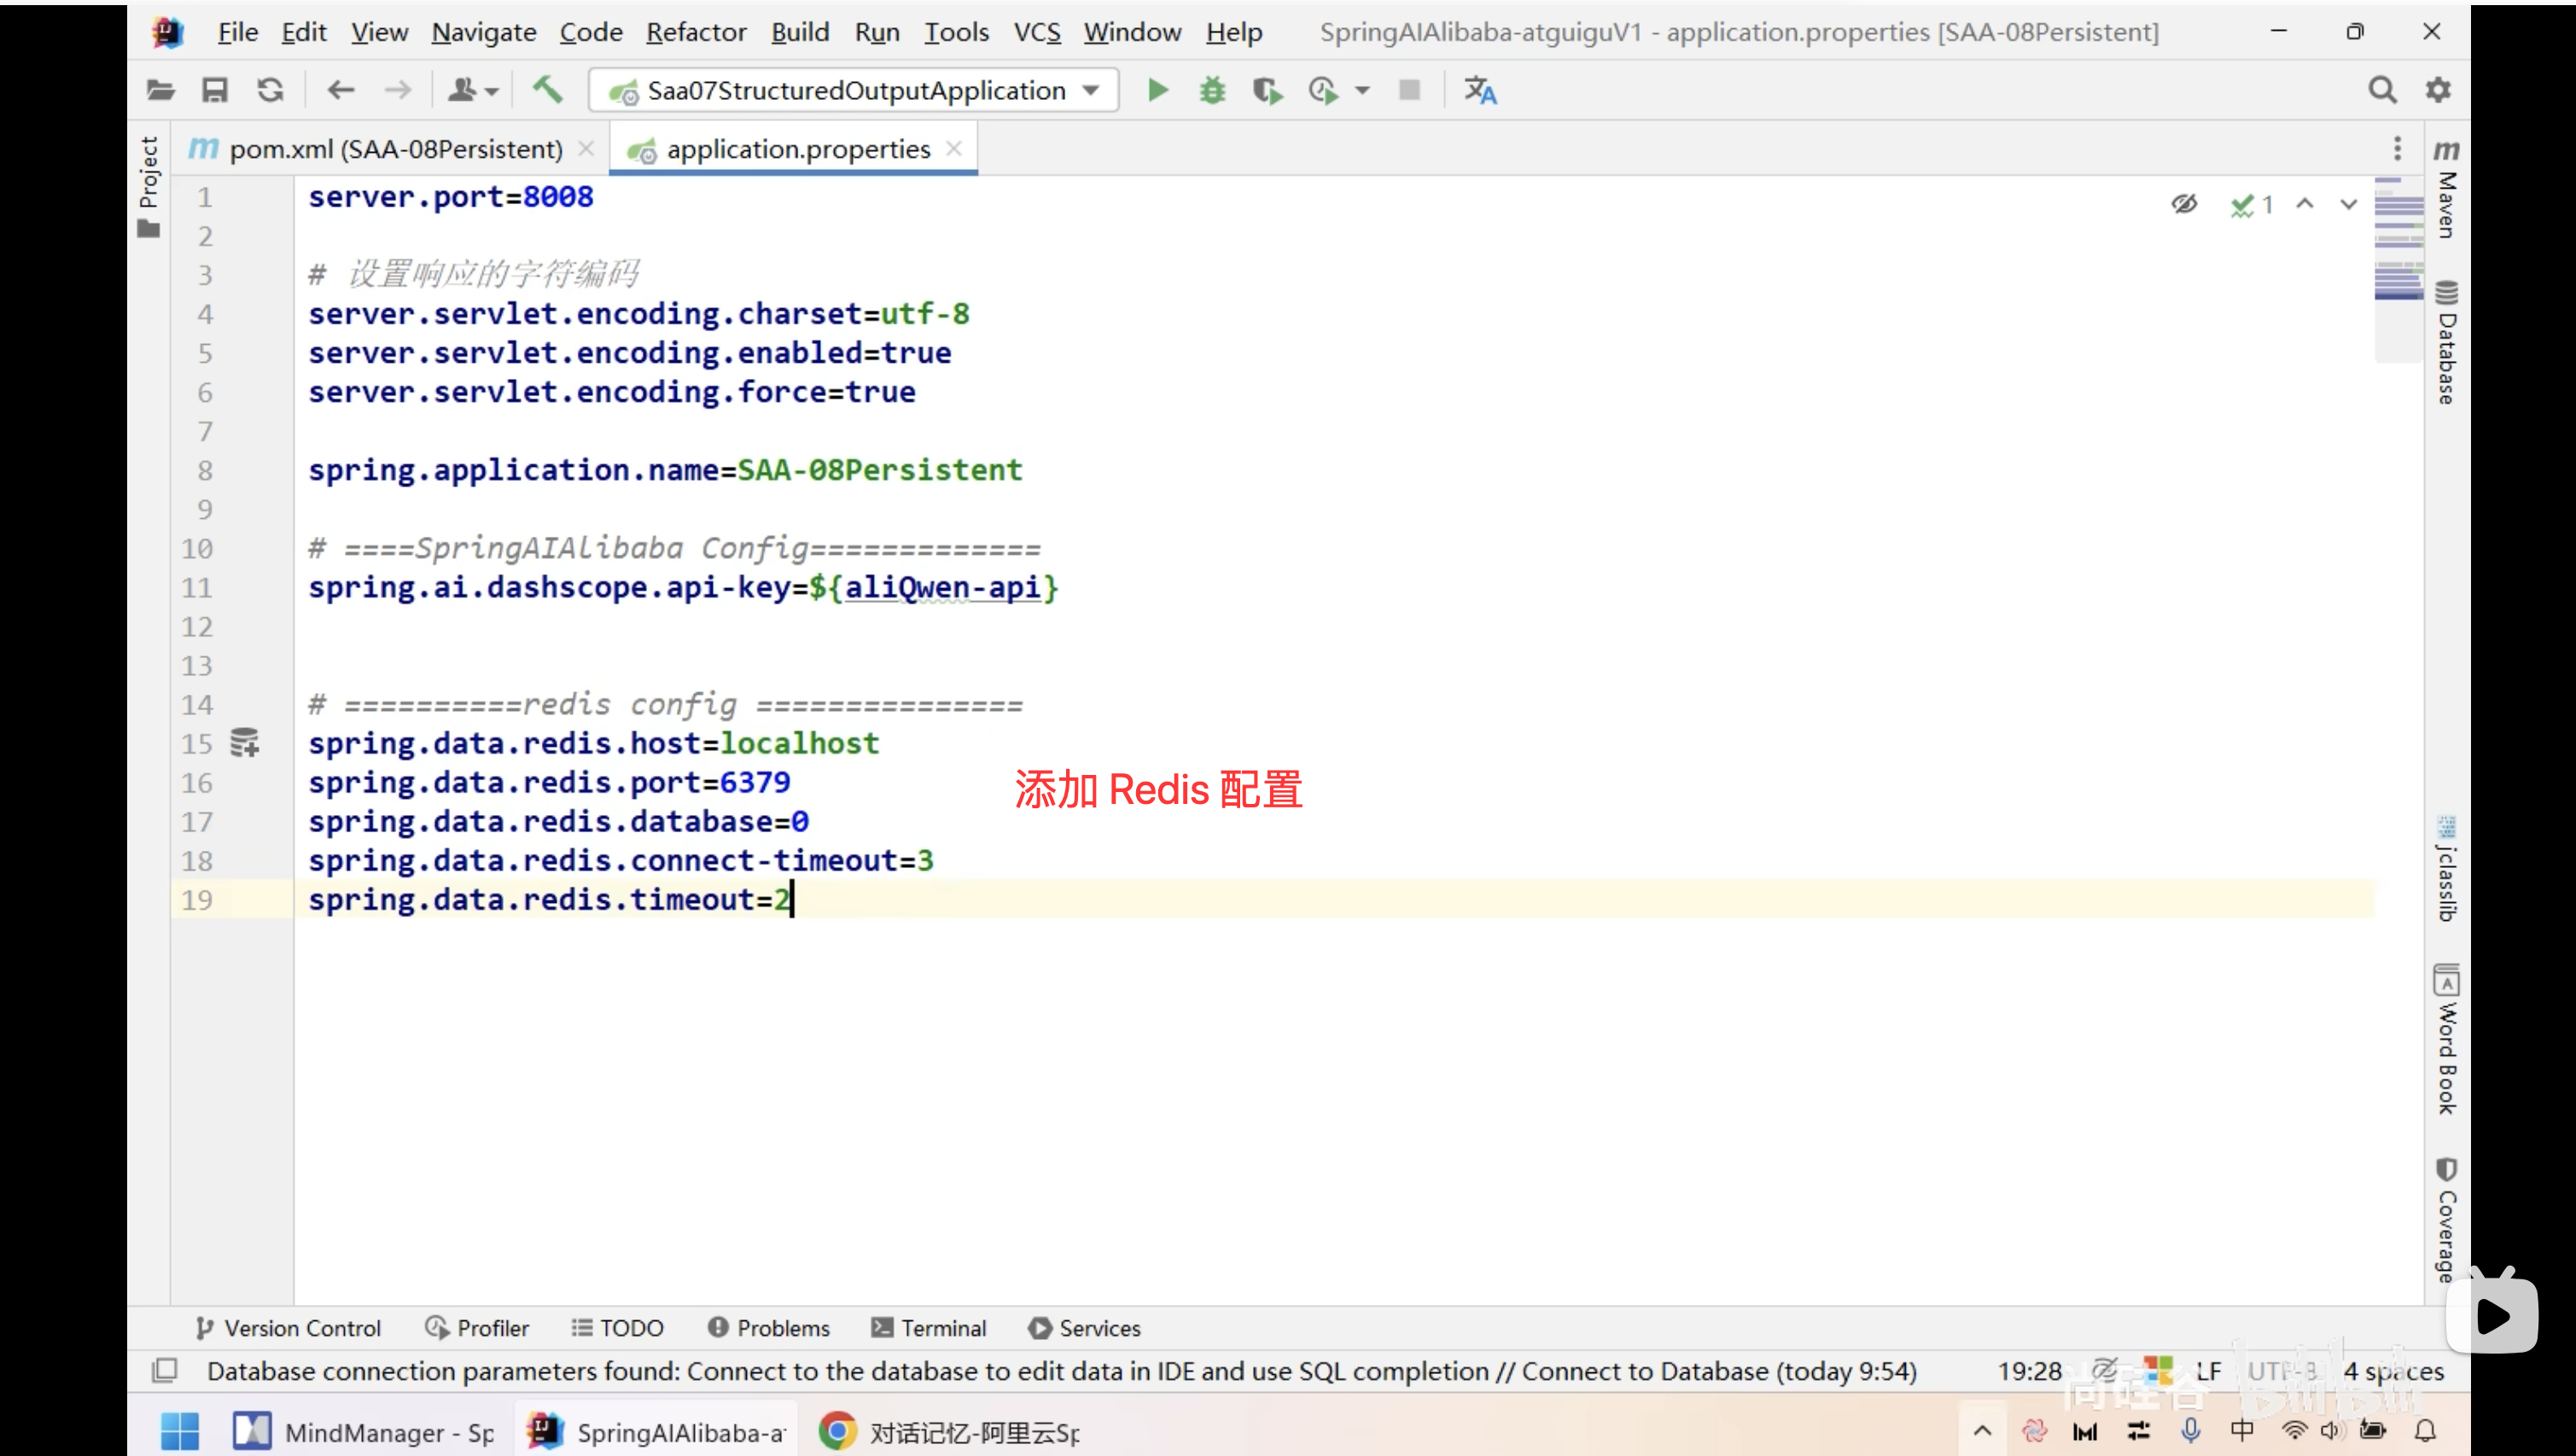Click the Sync reload icon
Viewport: 2576px width, 1456px height.
270,90
